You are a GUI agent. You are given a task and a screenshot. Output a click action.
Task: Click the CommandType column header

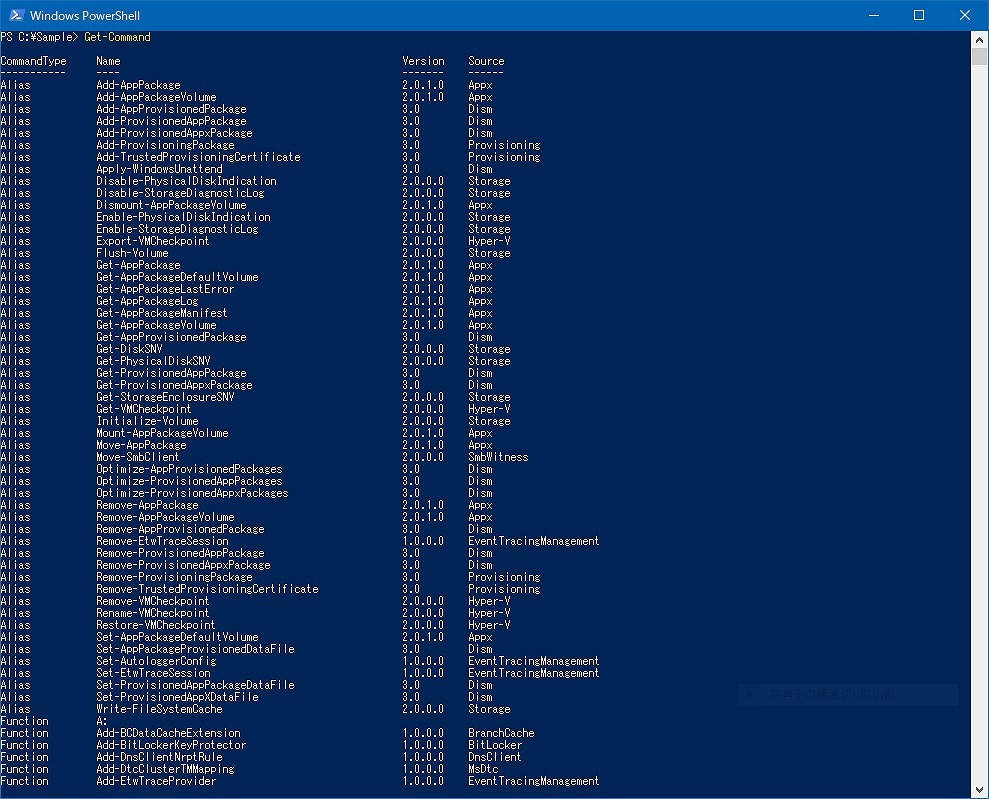point(33,61)
